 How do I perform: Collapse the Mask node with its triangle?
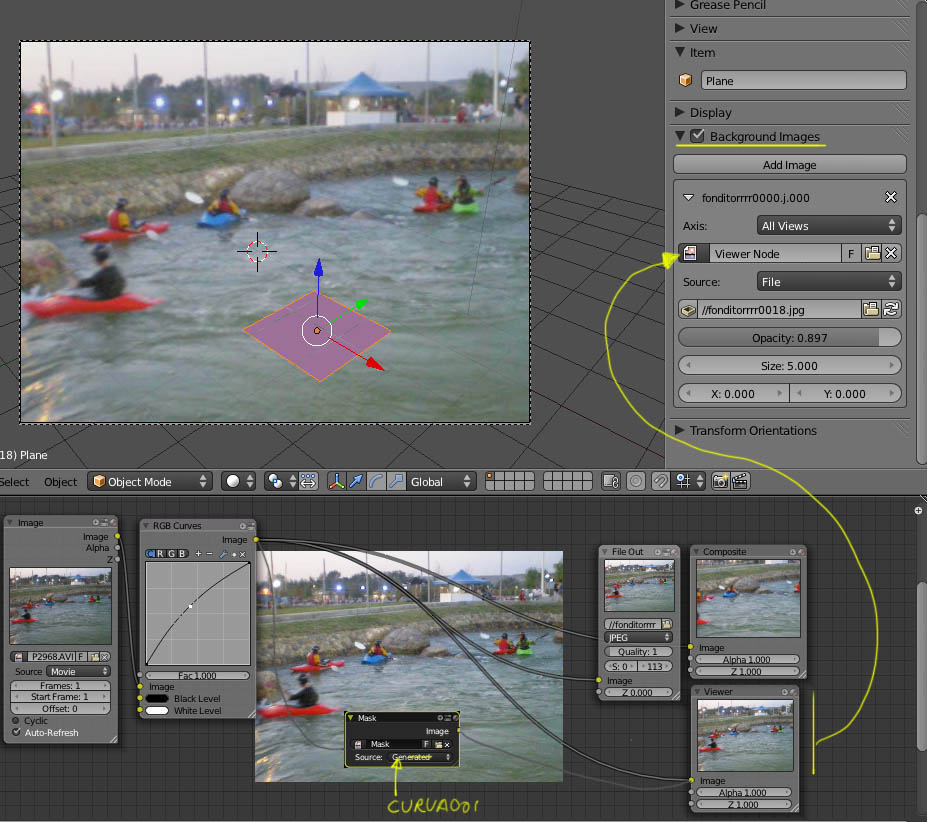tap(351, 717)
